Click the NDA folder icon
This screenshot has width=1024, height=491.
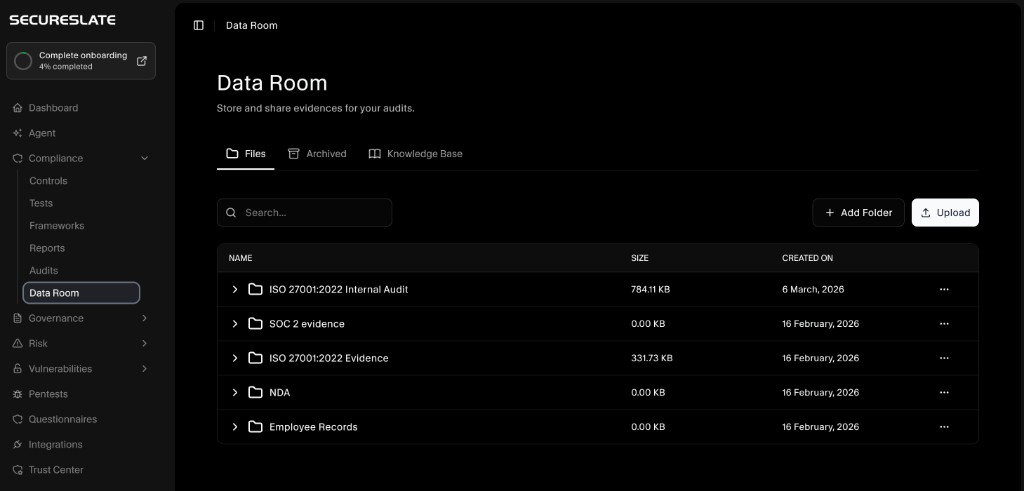[x=255, y=392]
